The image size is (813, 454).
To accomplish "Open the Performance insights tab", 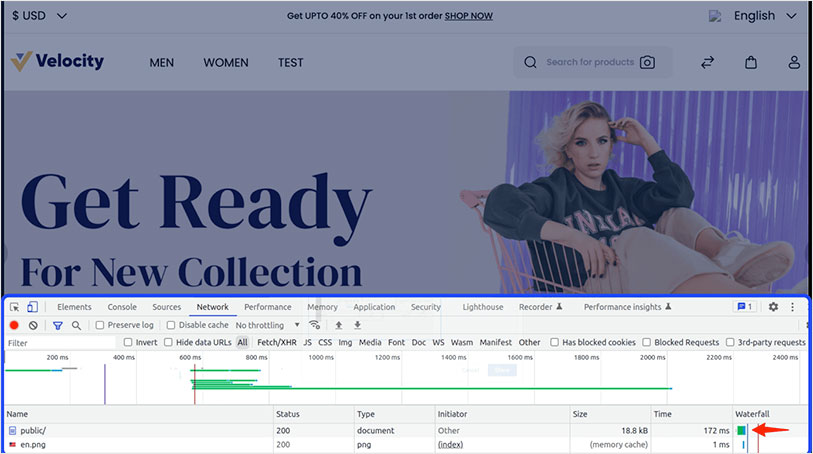I will coord(627,307).
